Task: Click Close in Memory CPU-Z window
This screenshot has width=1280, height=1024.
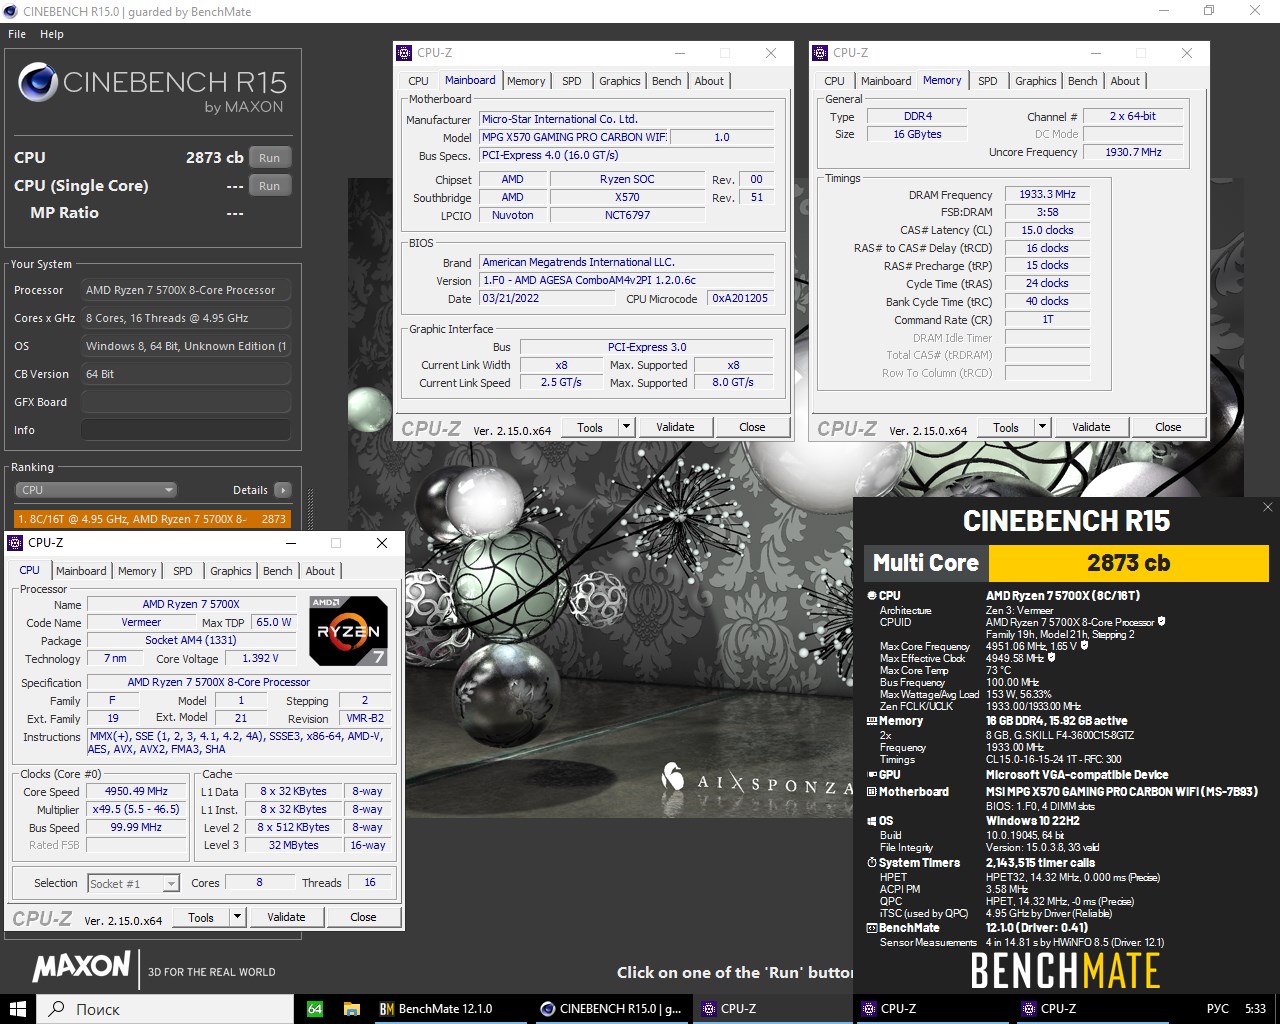Action: (1168, 427)
